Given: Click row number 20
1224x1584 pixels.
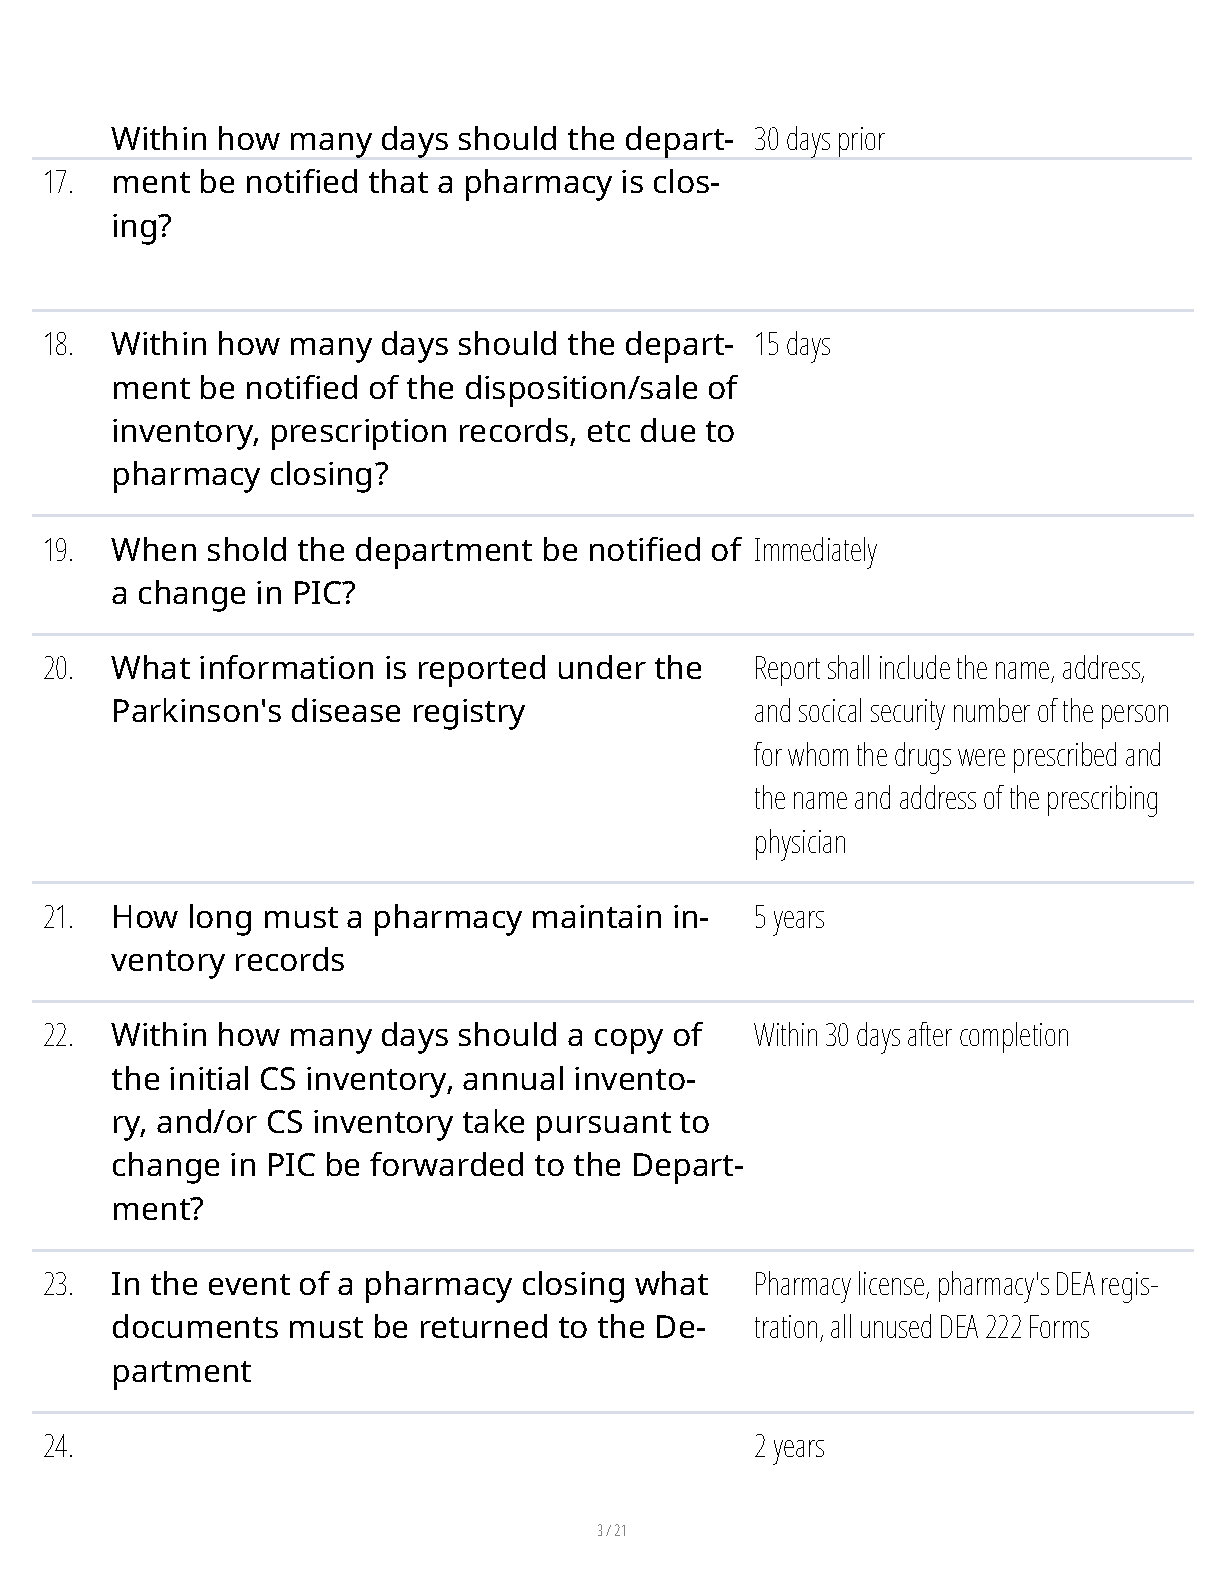Looking at the screenshot, I should point(58,668).
